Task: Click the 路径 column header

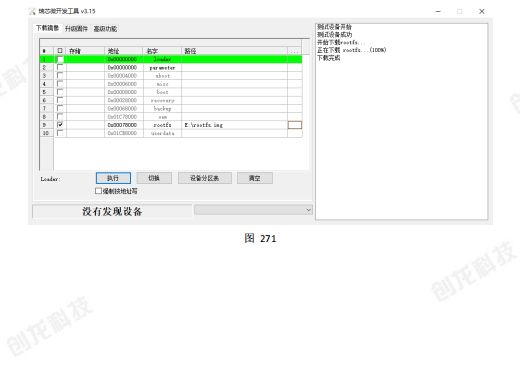Action: coord(235,51)
